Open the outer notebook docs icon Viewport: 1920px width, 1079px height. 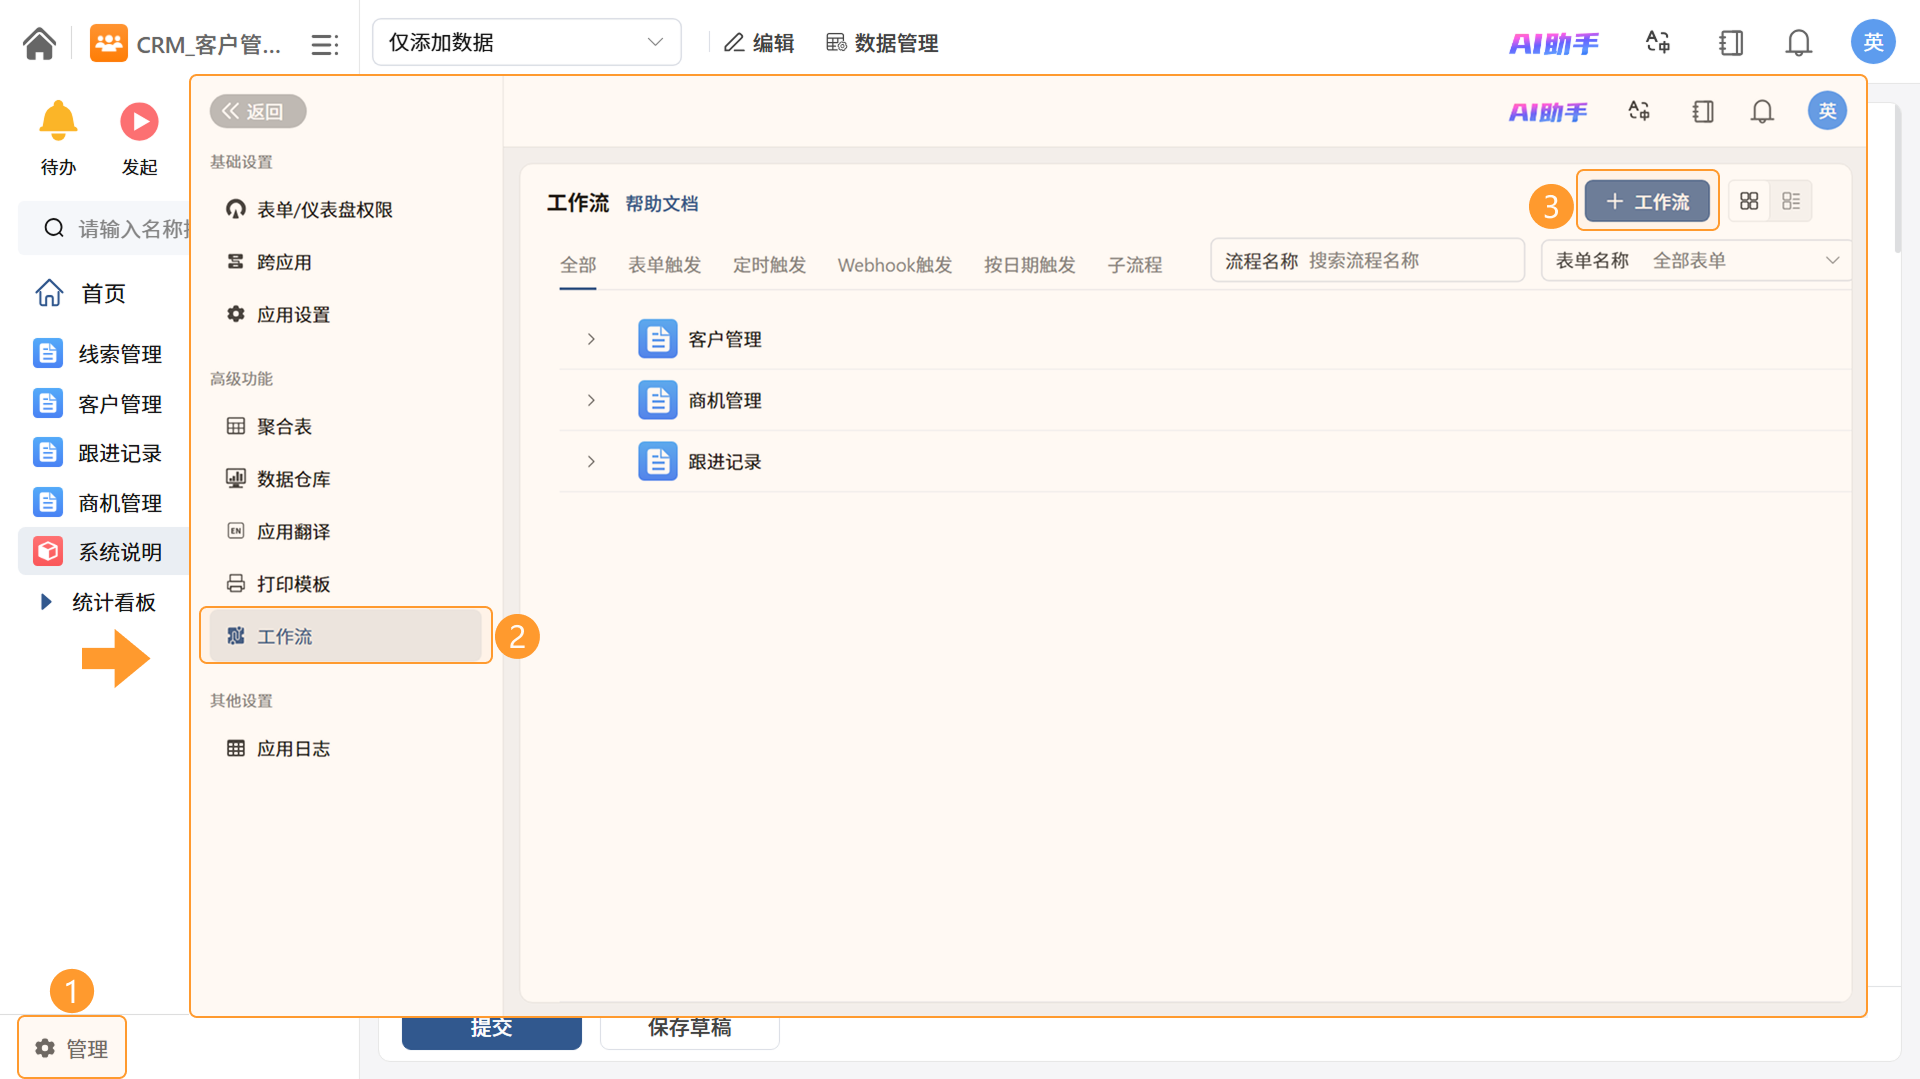click(x=1730, y=42)
